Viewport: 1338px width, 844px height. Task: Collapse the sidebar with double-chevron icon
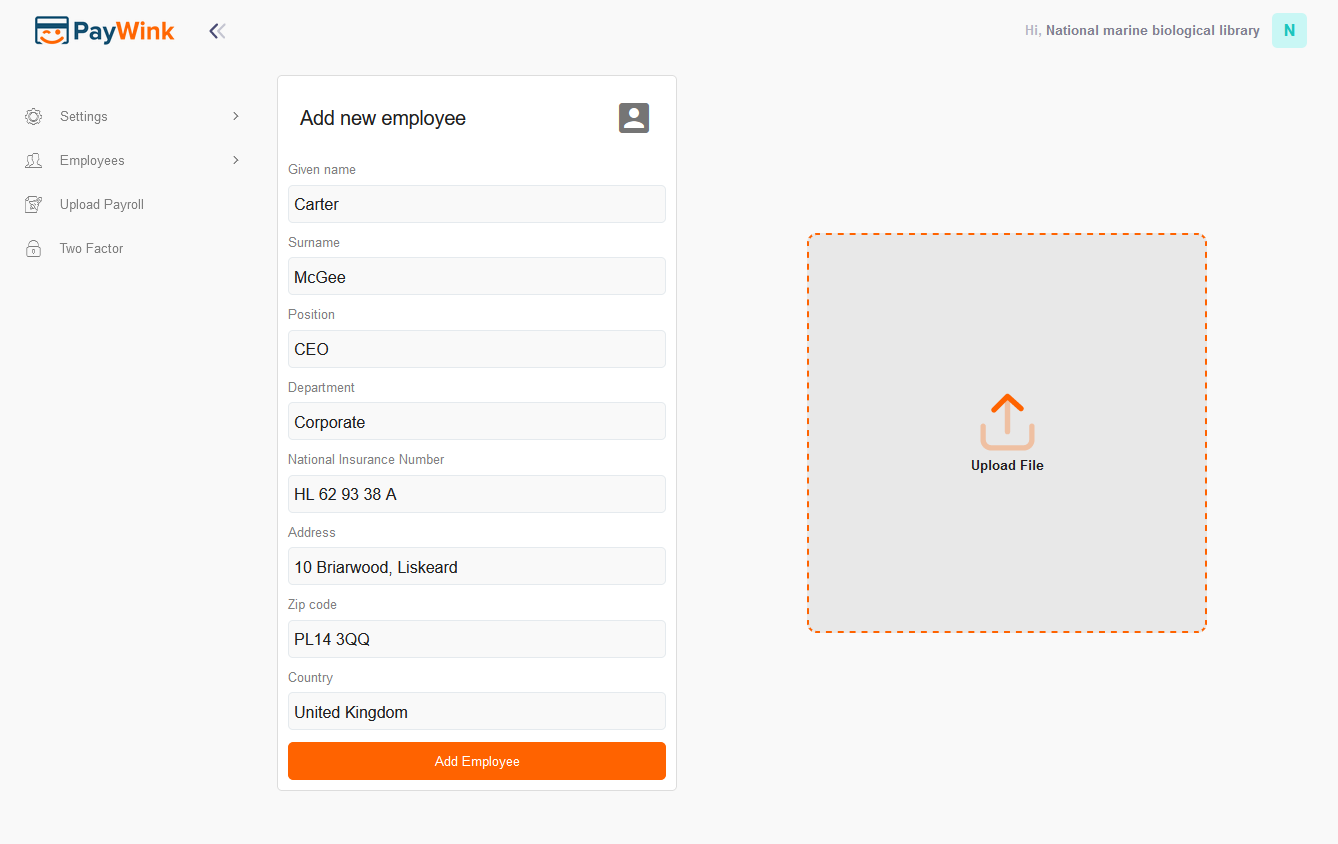pyautogui.click(x=217, y=31)
